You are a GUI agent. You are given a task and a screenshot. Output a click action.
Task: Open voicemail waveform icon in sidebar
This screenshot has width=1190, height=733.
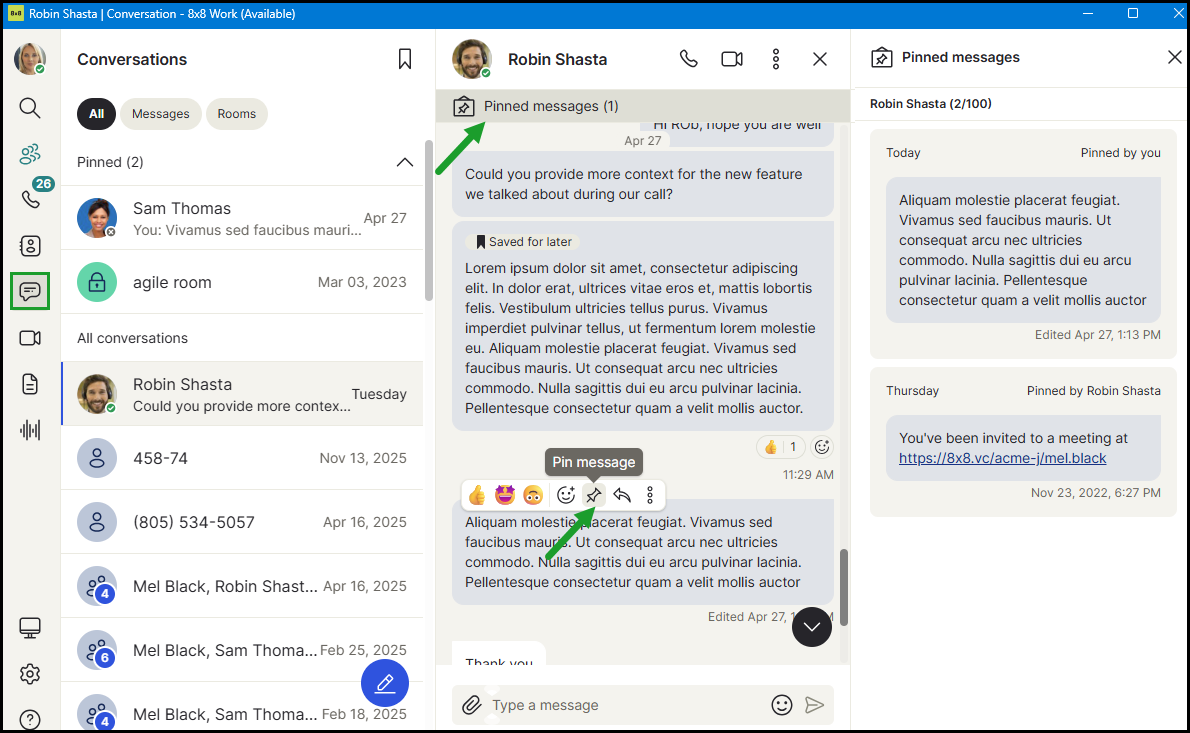pos(30,430)
